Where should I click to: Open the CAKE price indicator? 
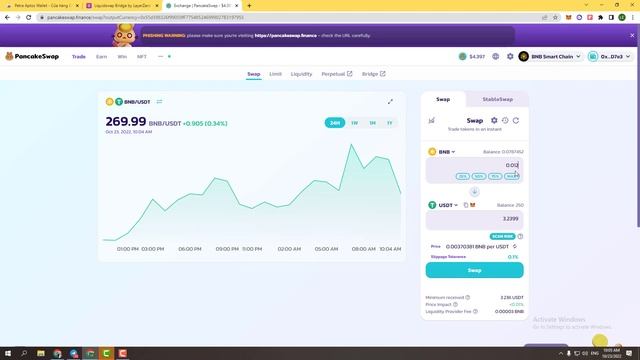pyautogui.click(x=472, y=56)
